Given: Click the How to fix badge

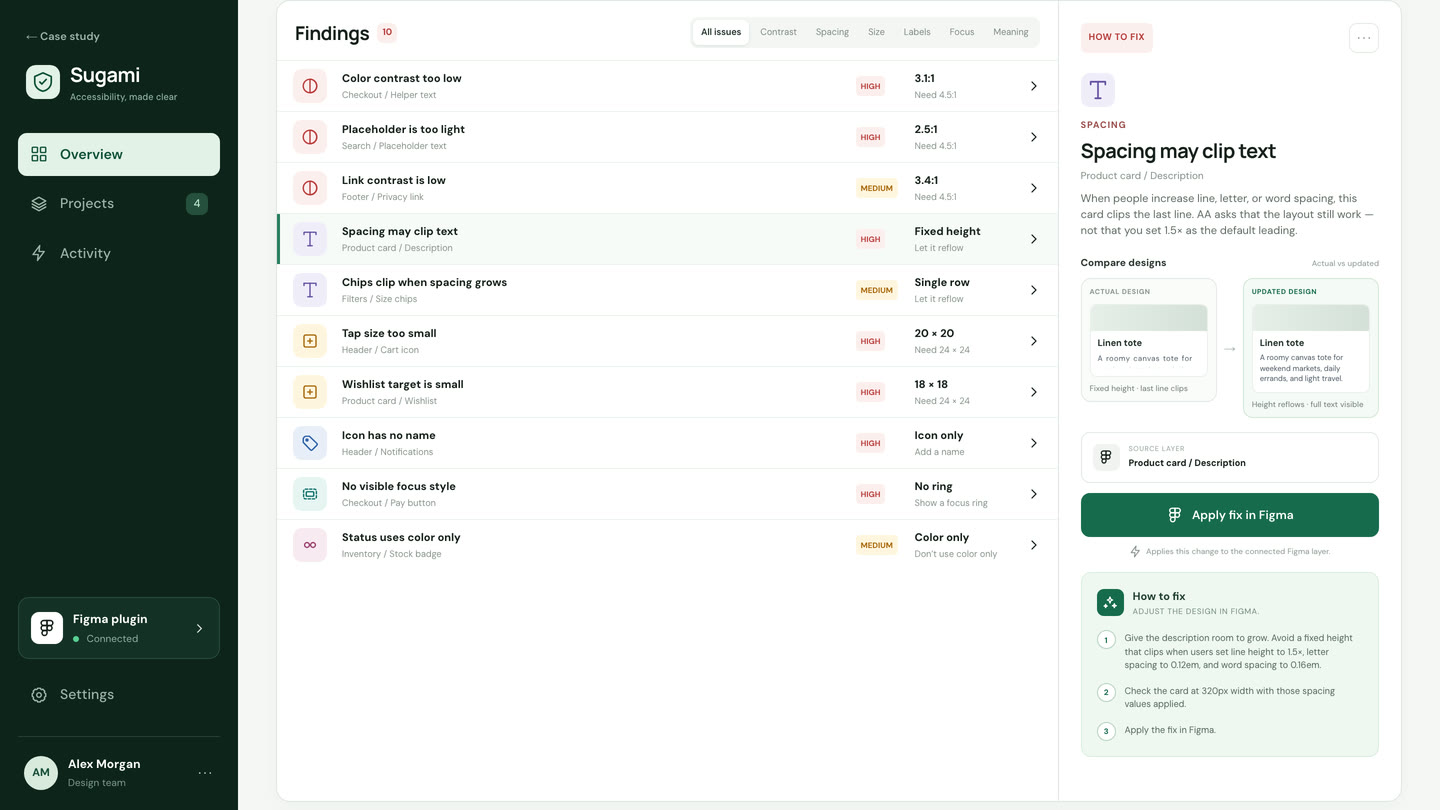Looking at the screenshot, I should 1116,37.
